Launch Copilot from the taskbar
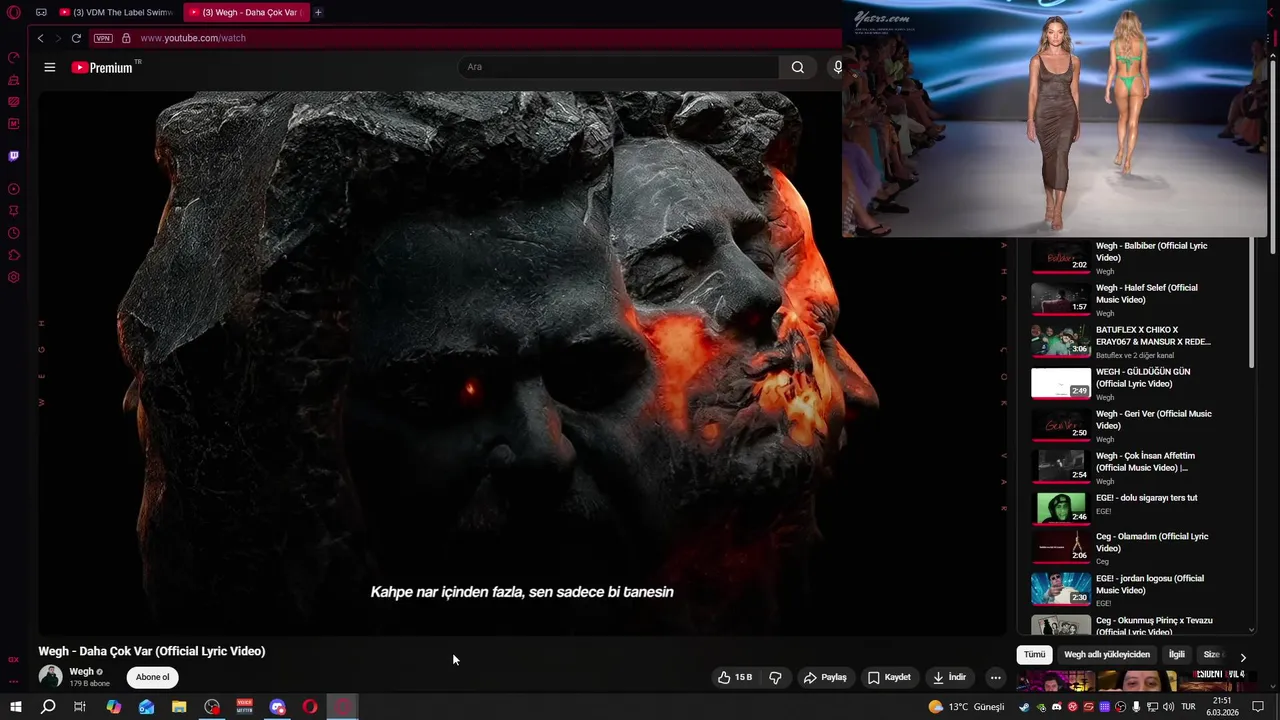Viewport: 1280px width, 720px height. [x=114, y=707]
